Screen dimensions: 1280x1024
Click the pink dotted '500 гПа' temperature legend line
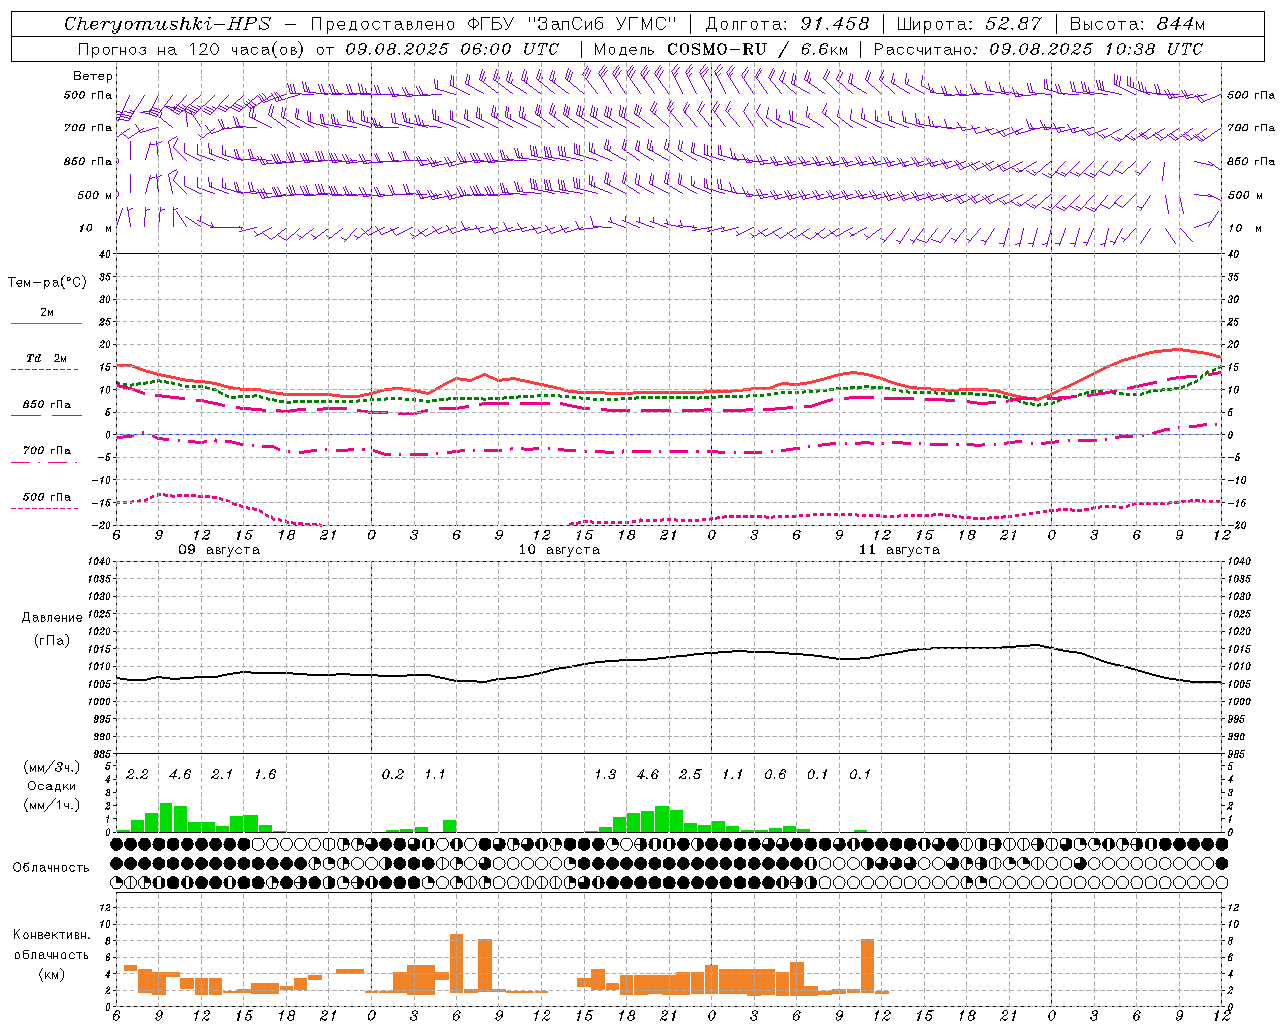[x=45, y=508]
